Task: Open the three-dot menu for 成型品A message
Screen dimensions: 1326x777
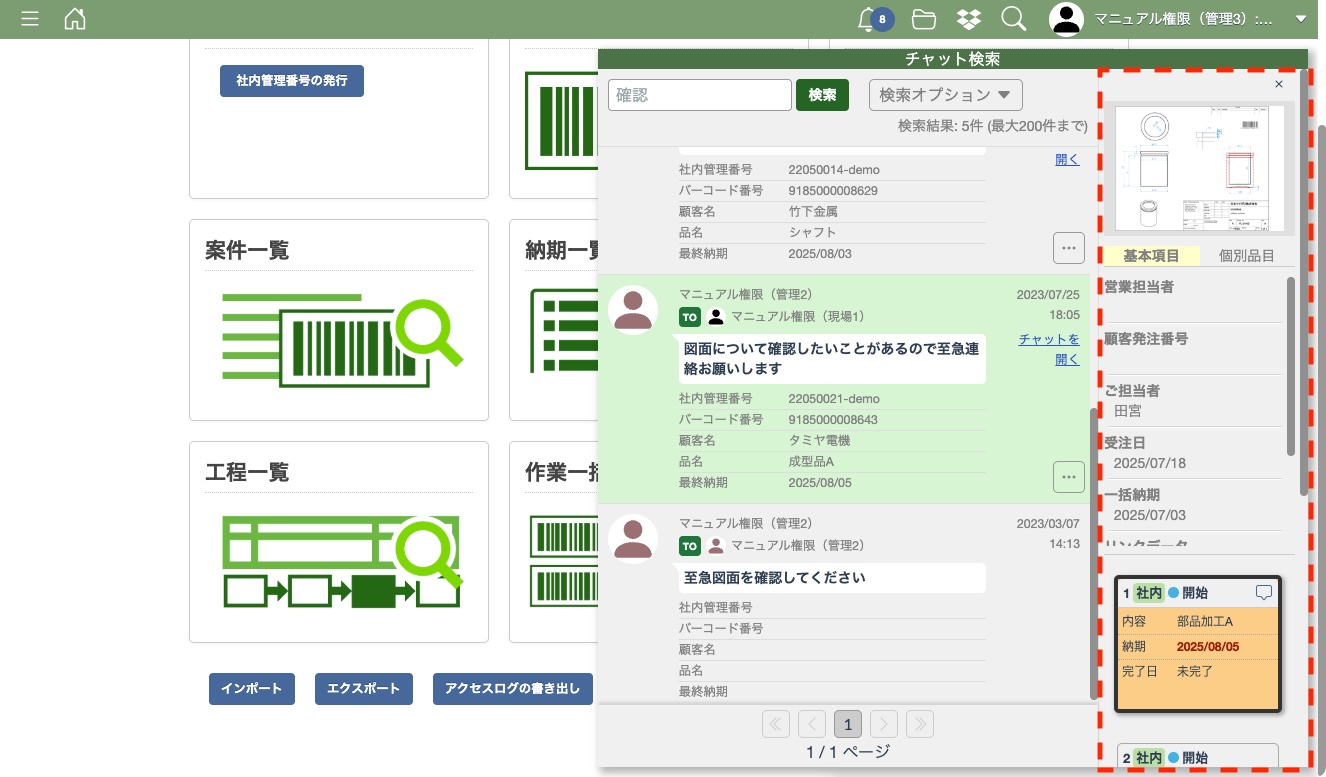Action: [1069, 477]
